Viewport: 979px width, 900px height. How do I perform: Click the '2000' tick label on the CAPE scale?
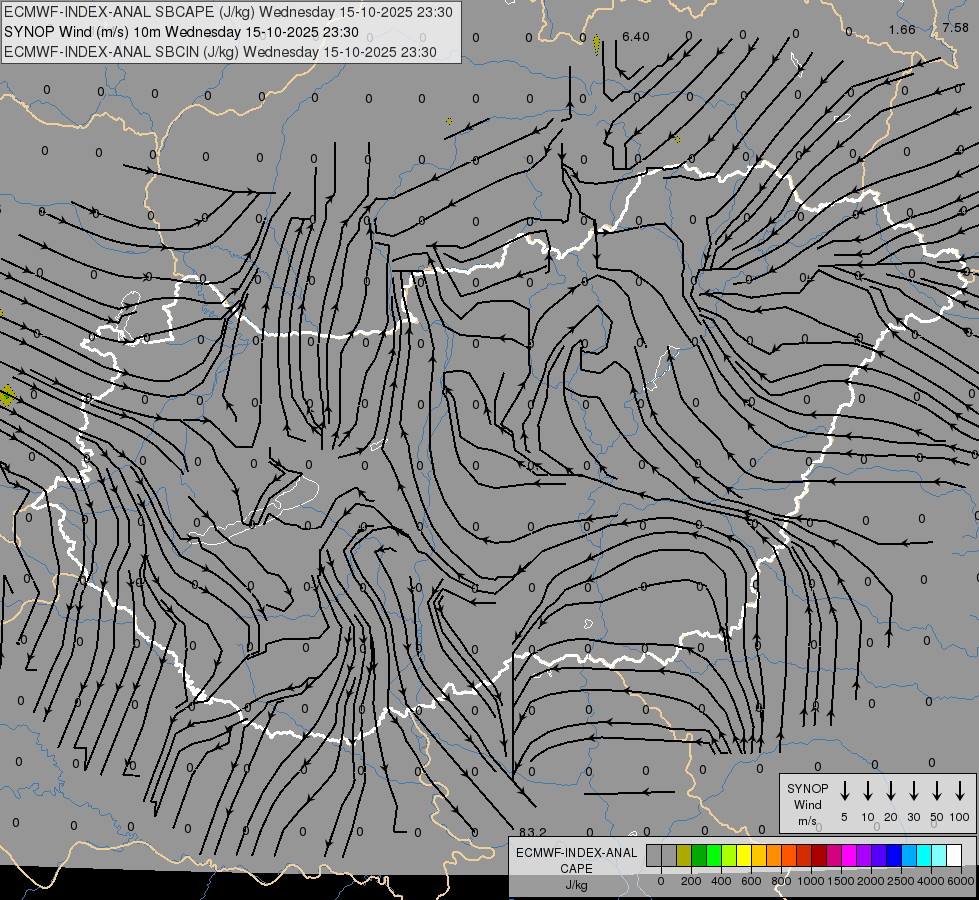click(871, 881)
